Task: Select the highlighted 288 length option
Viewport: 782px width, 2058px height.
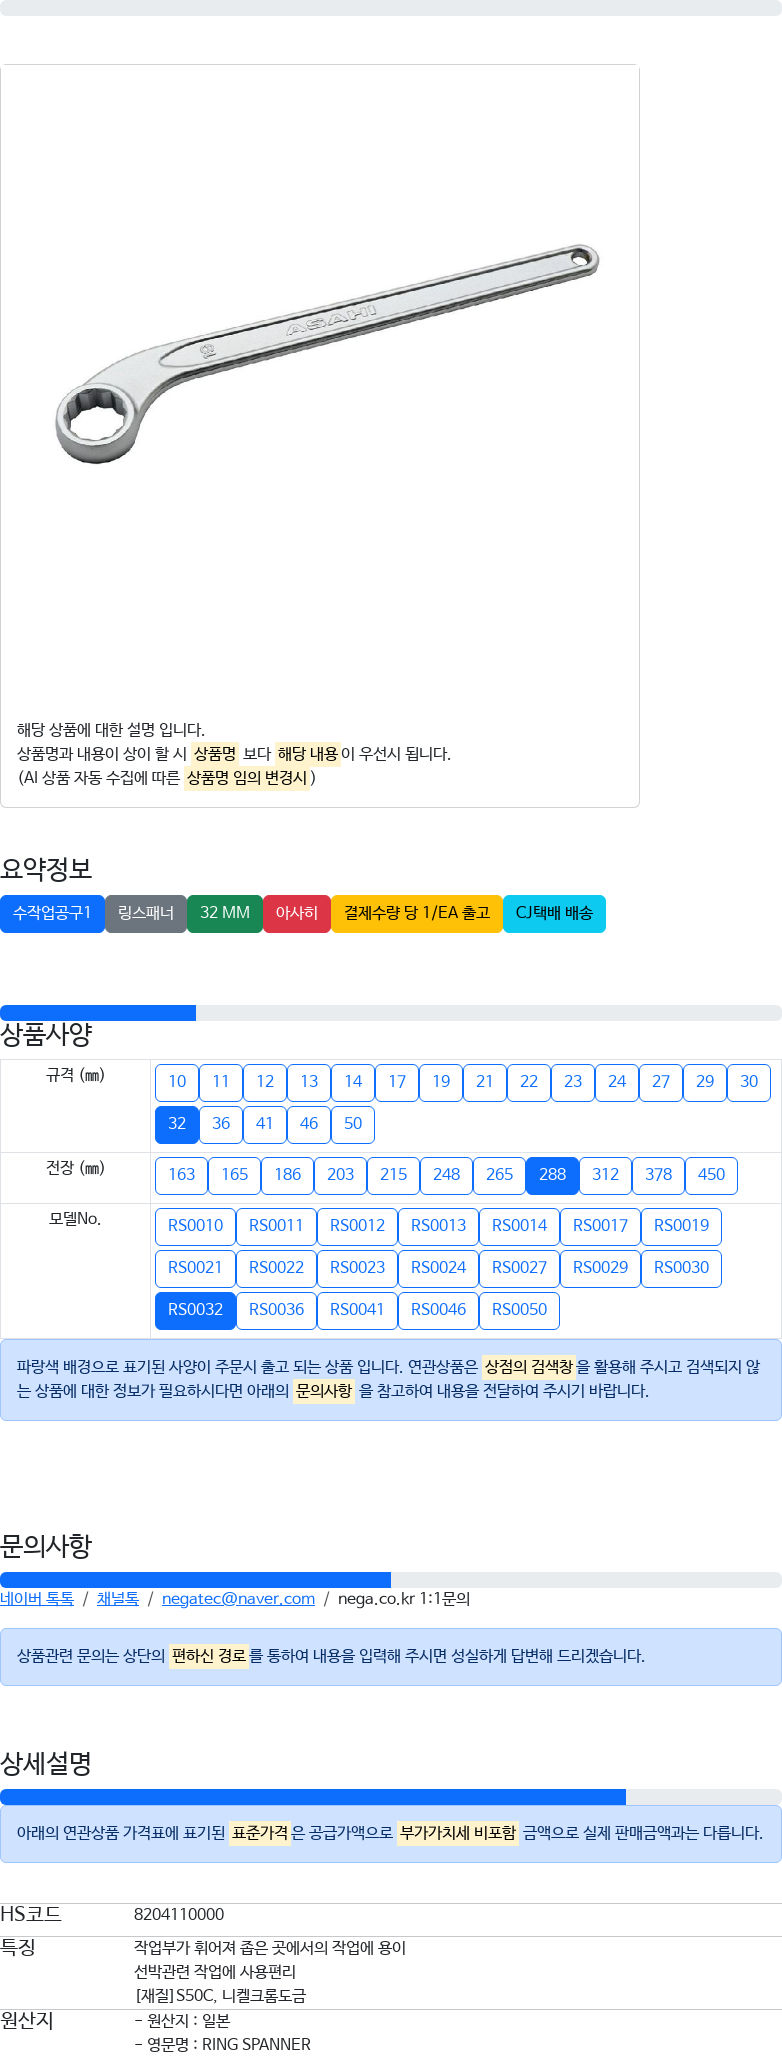Action: [552, 1175]
